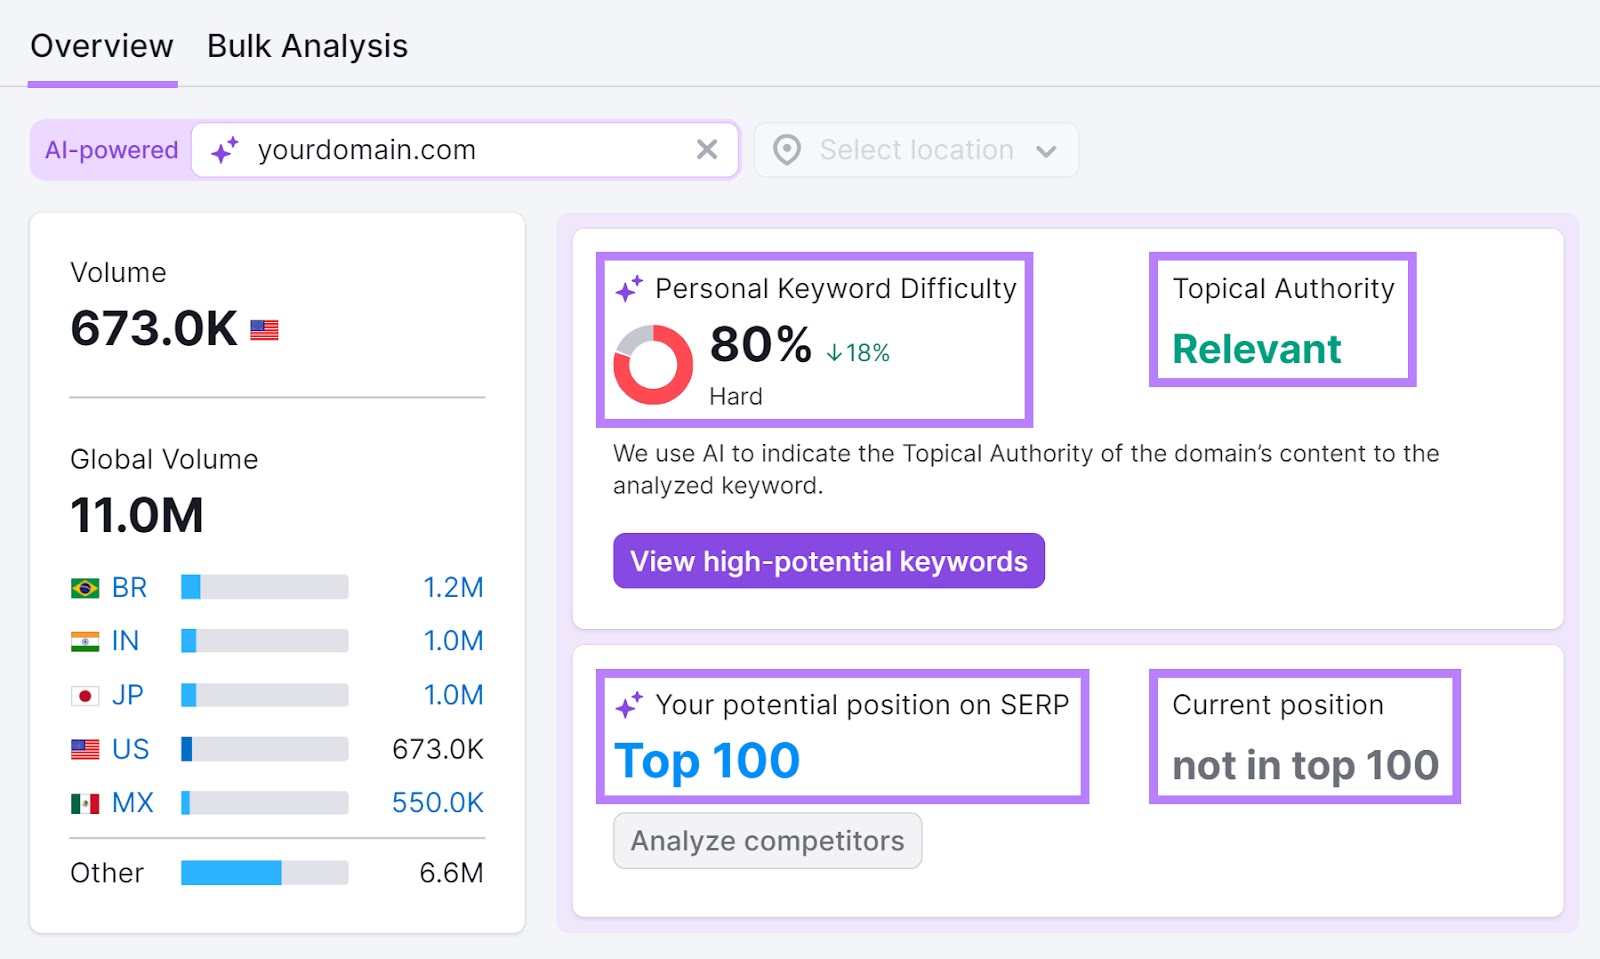Viewport: 1600px width, 959px height.
Task: Click the Mexico flag icon
Action: 84,801
